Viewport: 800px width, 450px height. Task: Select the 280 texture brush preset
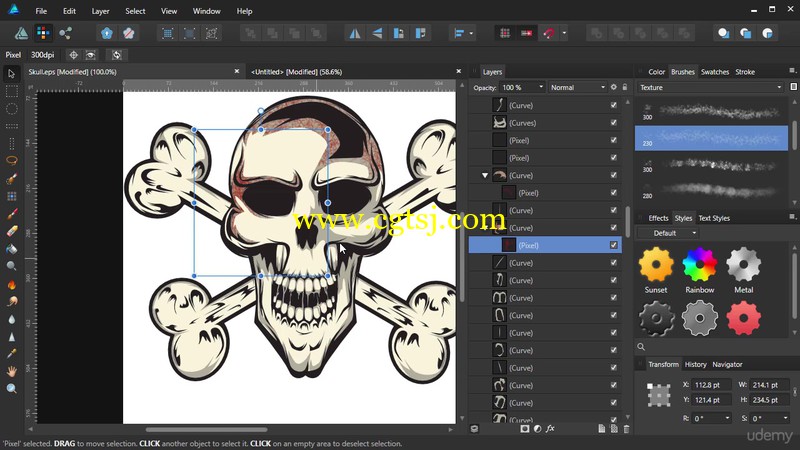coord(712,190)
